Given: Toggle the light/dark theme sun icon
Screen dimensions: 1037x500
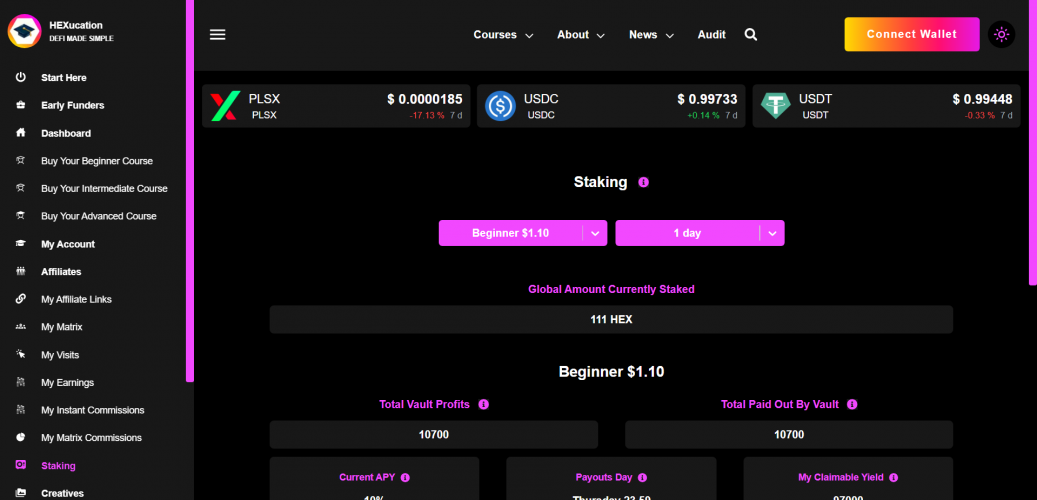Looking at the screenshot, I should (x=1001, y=34).
